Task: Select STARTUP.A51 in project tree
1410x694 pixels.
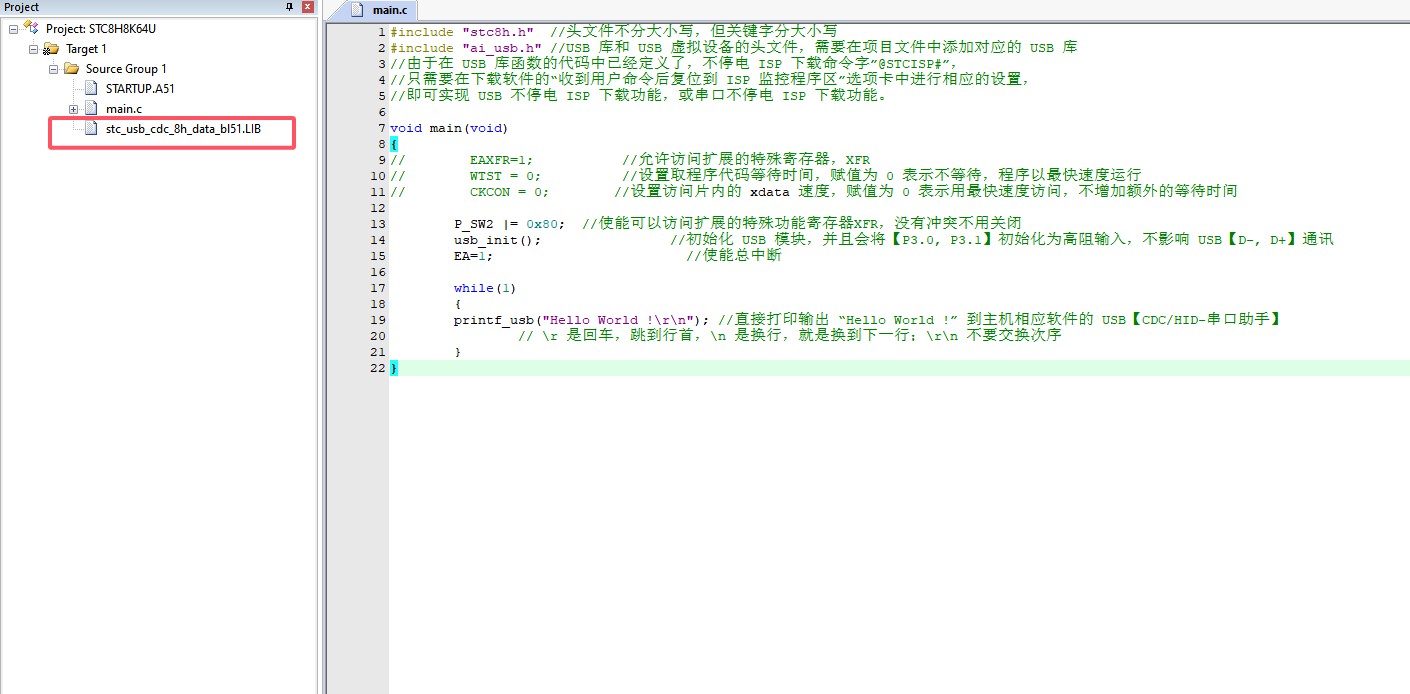Action: click(x=141, y=89)
